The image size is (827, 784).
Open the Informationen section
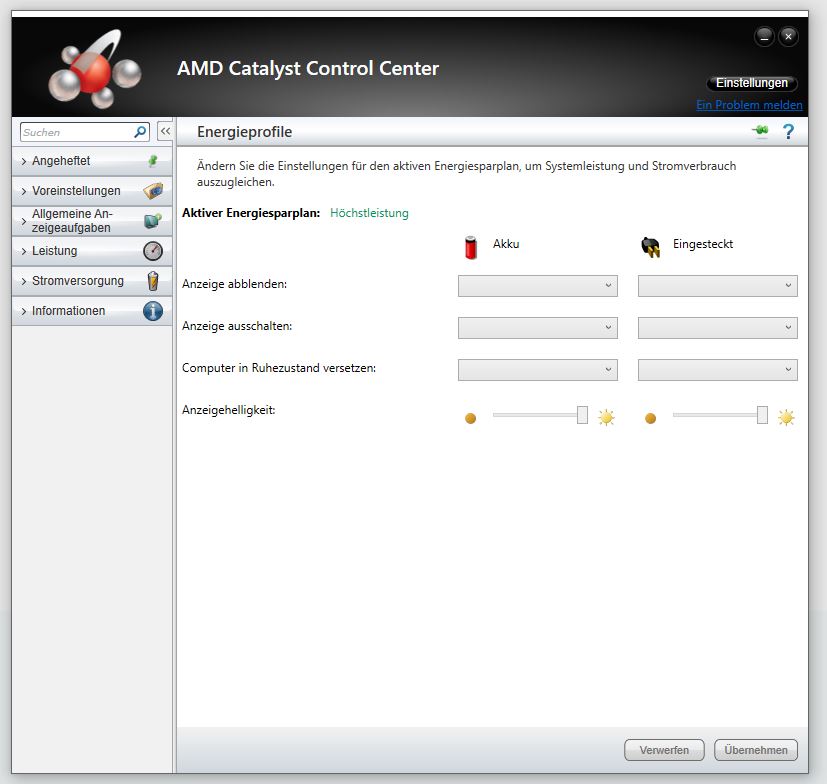coord(92,311)
